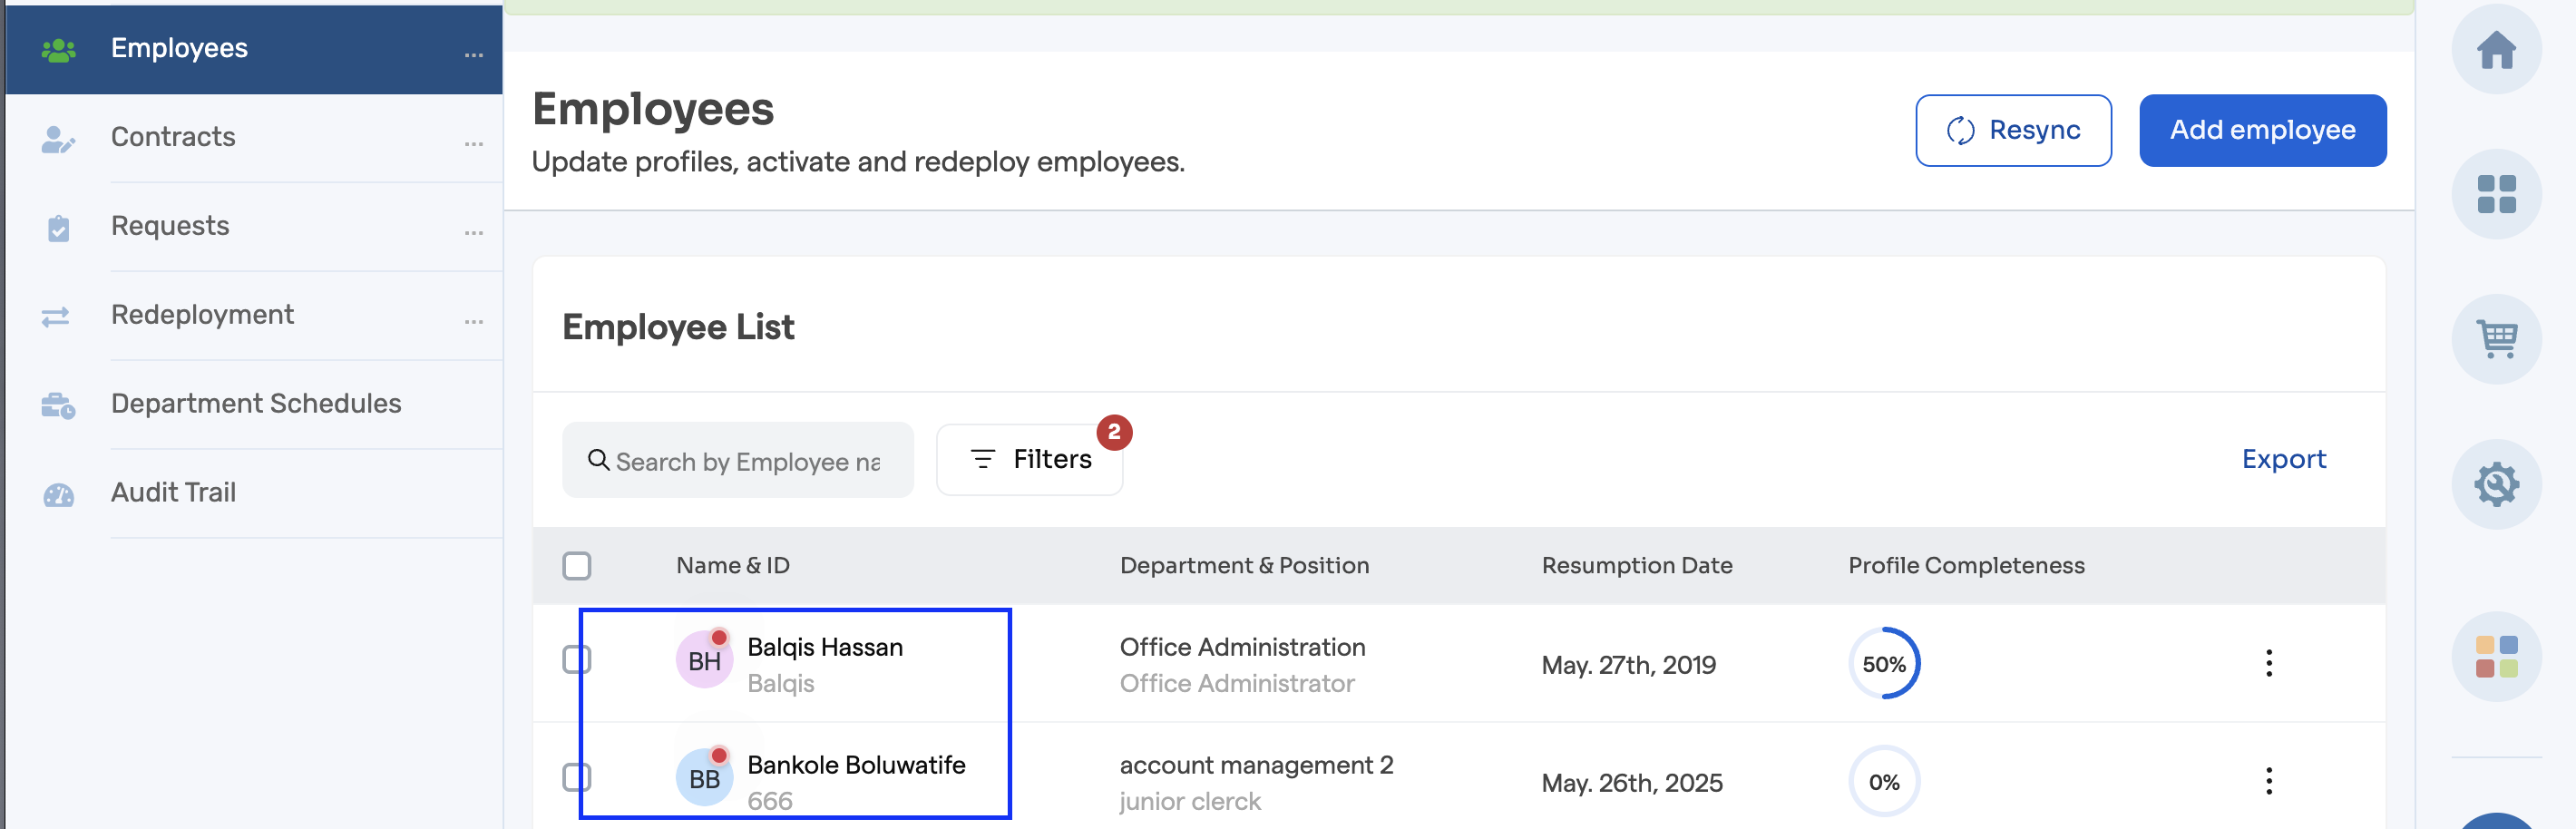This screenshot has width=2576, height=829.
Task: Click the 0% profile completeness ring
Action: 1884,782
